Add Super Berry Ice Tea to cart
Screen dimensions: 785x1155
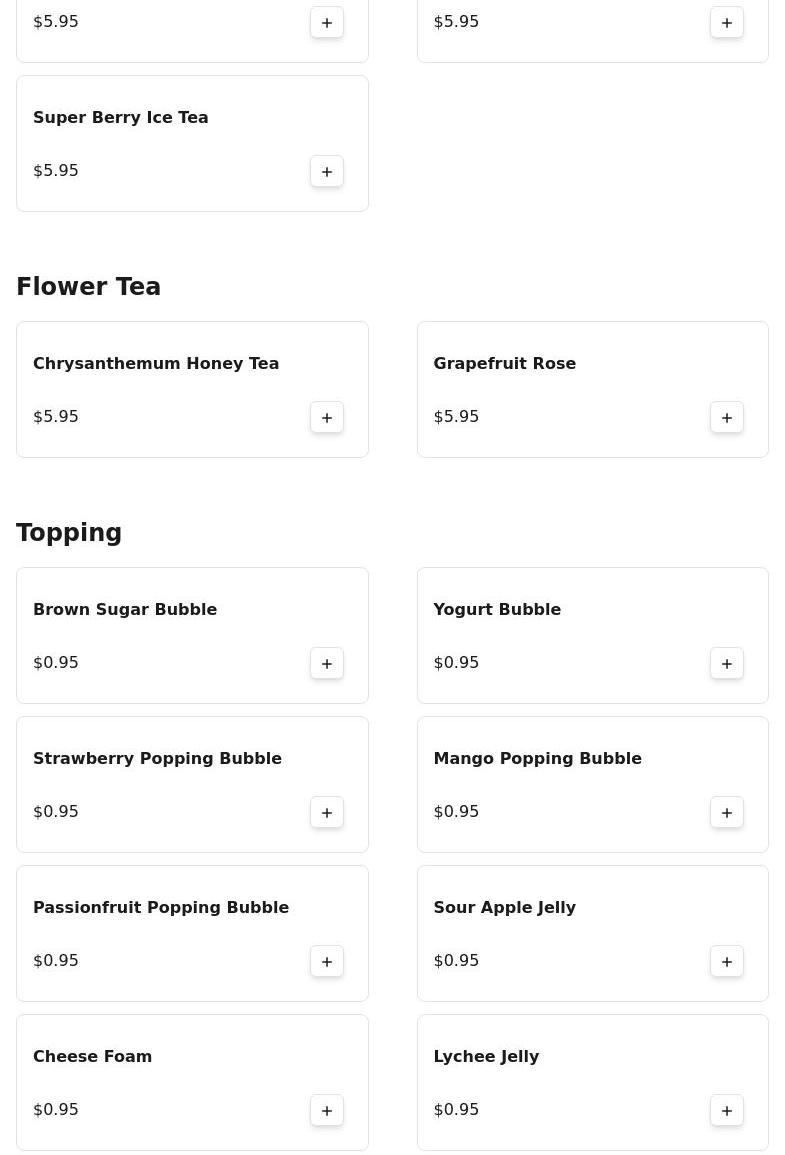[327, 171]
